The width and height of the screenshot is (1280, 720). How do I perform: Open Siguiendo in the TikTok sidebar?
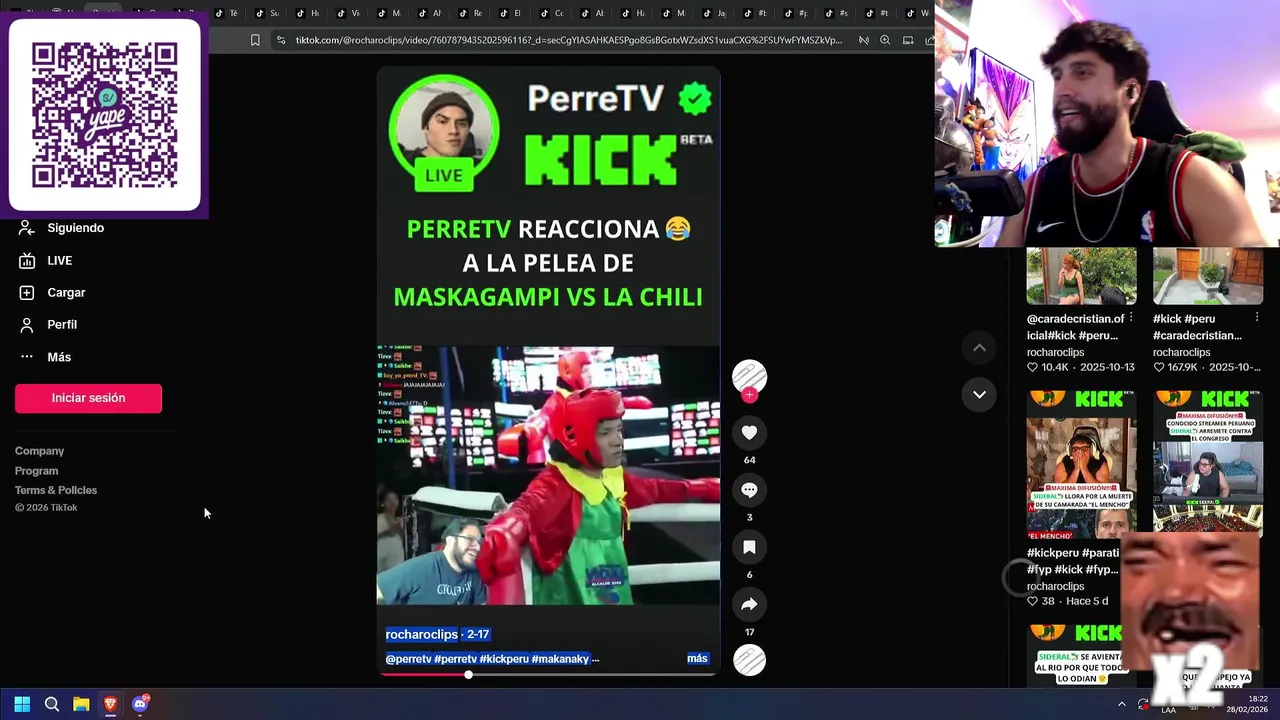point(61,228)
